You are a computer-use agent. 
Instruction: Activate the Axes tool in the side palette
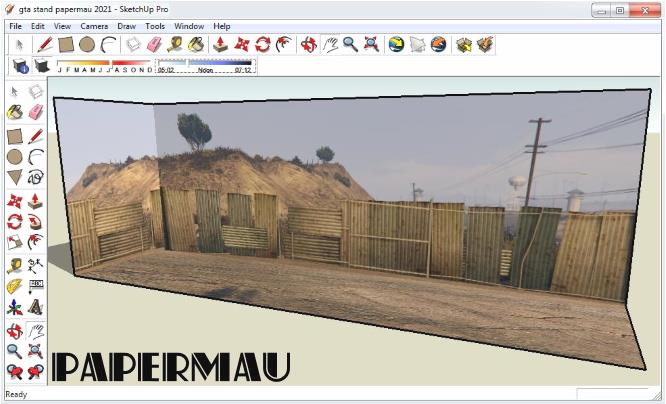point(14,307)
